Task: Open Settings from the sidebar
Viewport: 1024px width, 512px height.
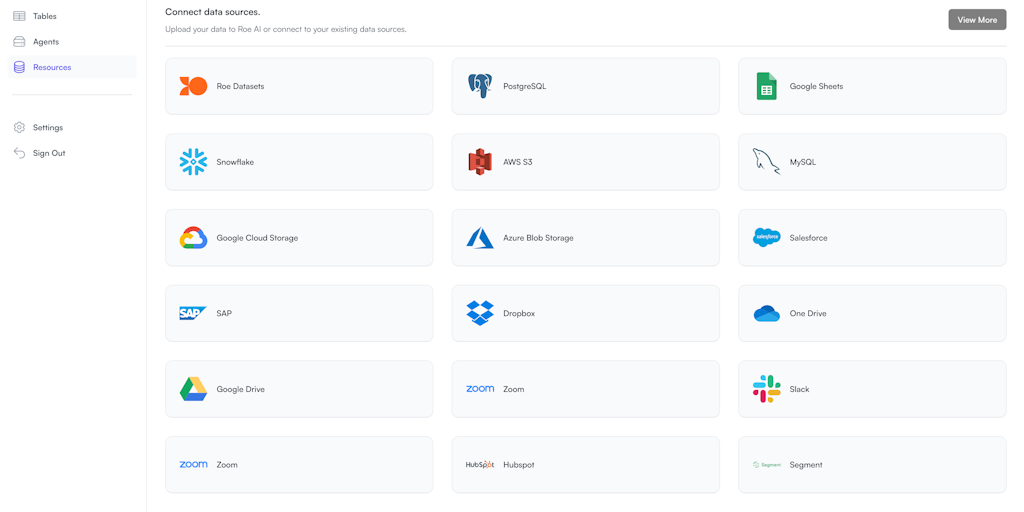Action: pos(47,128)
